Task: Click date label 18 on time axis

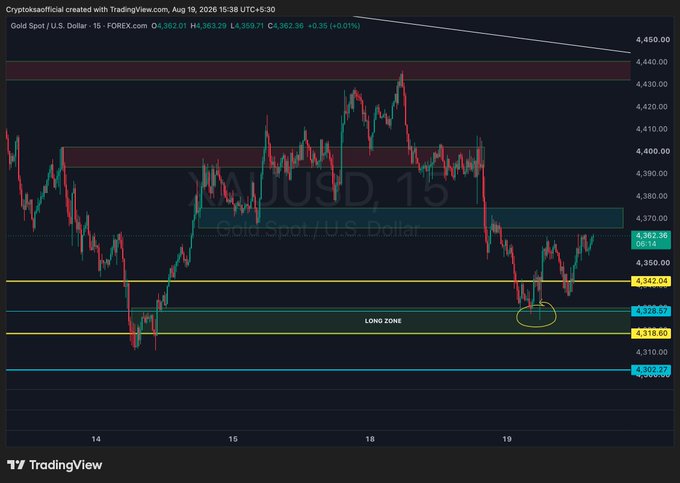Action: coord(369,439)
